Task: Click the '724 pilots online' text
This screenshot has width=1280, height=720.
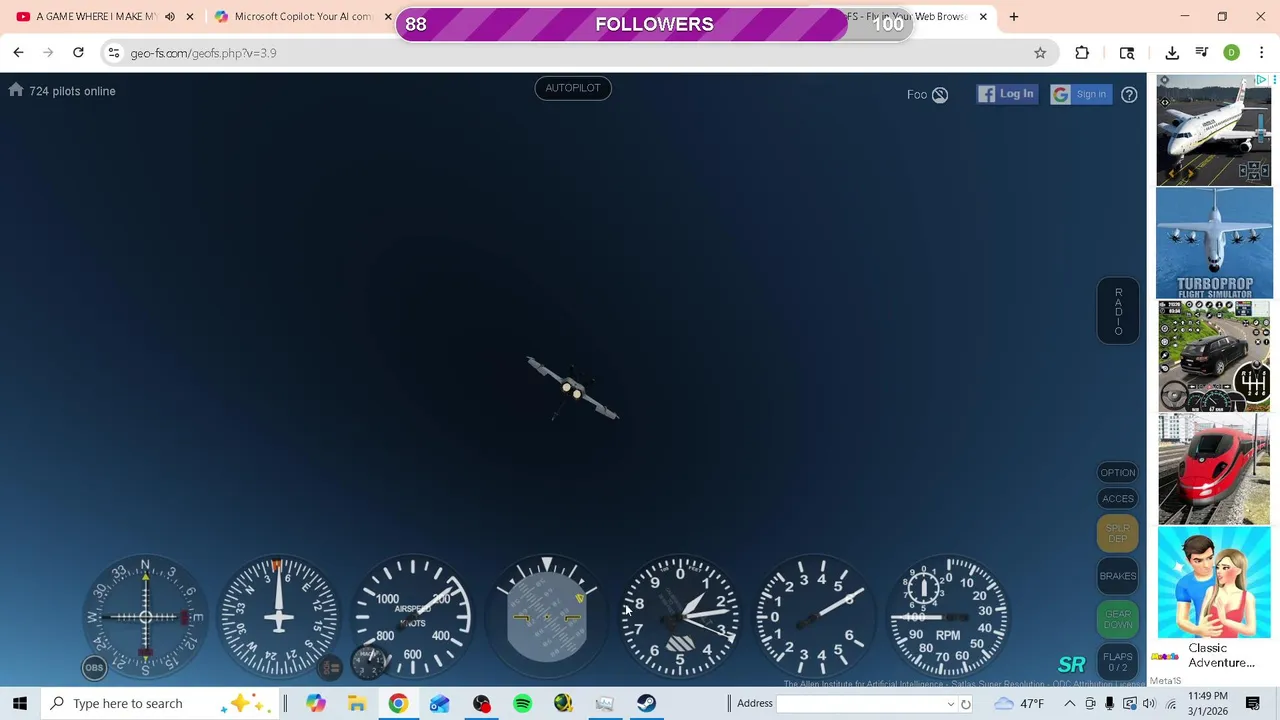Action: [72, 91]
